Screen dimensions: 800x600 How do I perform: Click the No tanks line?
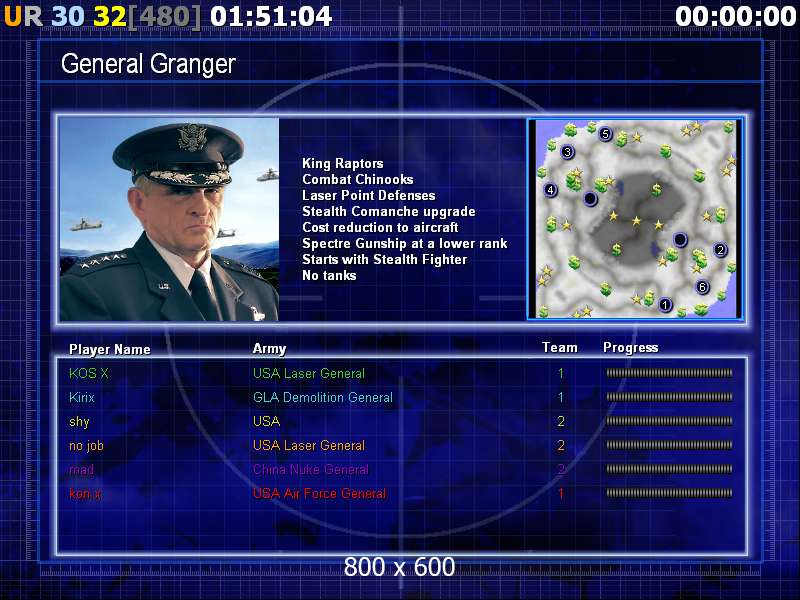[x=329, y=276]
